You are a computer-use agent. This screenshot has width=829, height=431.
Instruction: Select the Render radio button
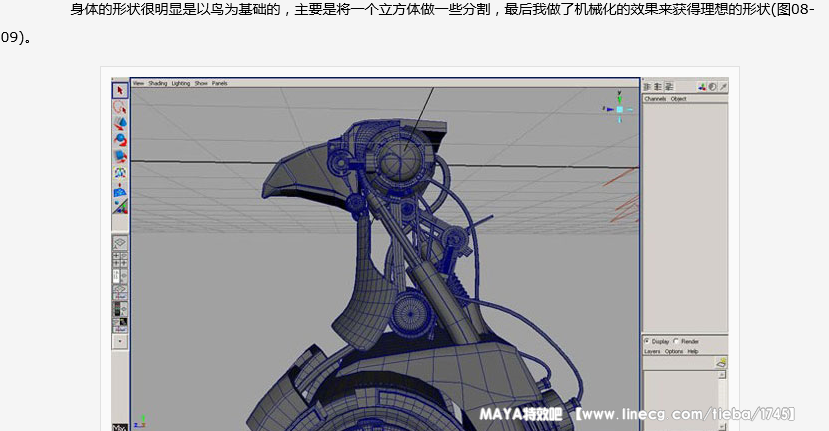(676, 341)
